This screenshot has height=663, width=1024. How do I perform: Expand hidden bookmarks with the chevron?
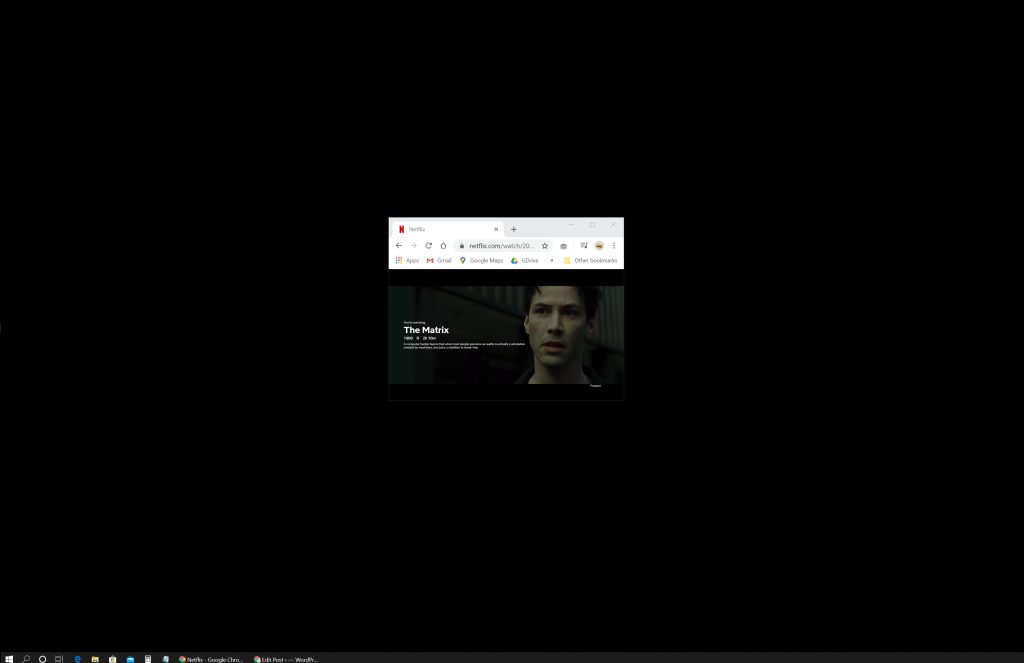tap(551, 260)
